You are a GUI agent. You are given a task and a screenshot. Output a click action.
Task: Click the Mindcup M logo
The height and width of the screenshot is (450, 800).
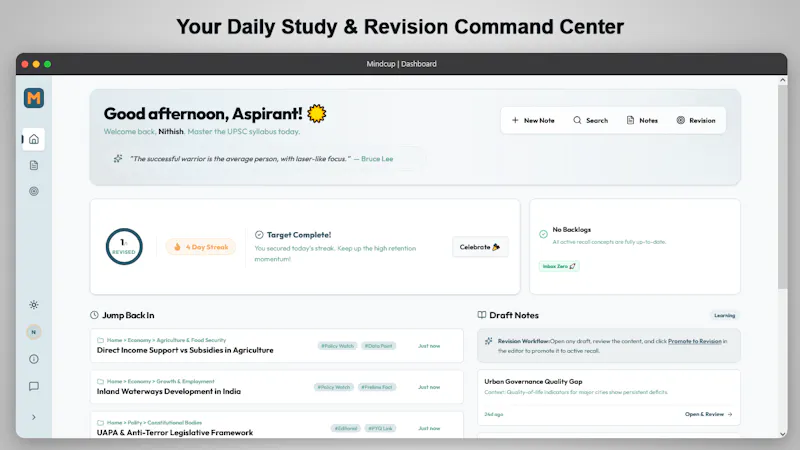(34, 97)
